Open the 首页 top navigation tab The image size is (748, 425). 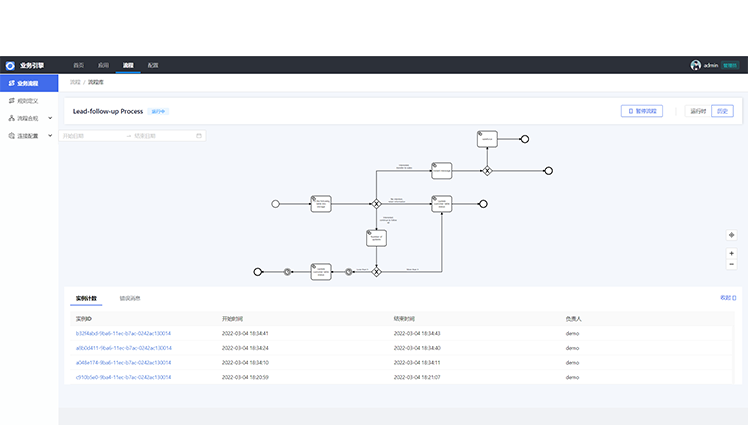(78, 65)
